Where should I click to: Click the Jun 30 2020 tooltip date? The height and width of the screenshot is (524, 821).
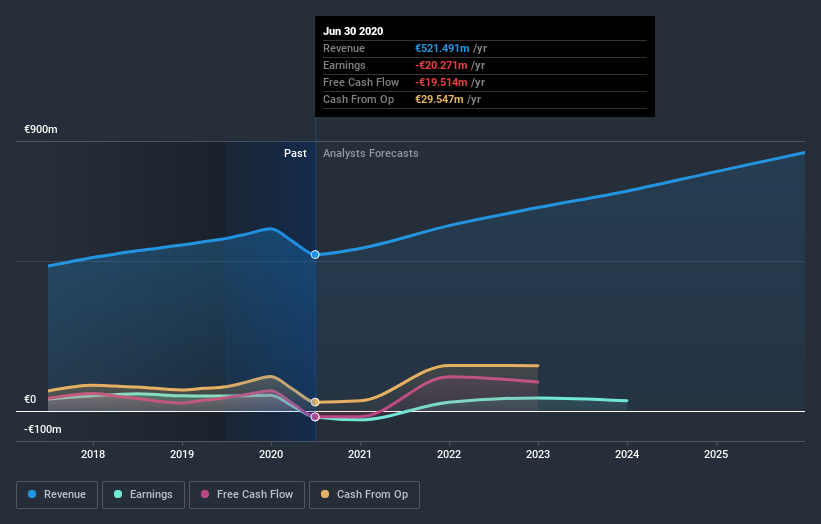(x=353, y=31)
